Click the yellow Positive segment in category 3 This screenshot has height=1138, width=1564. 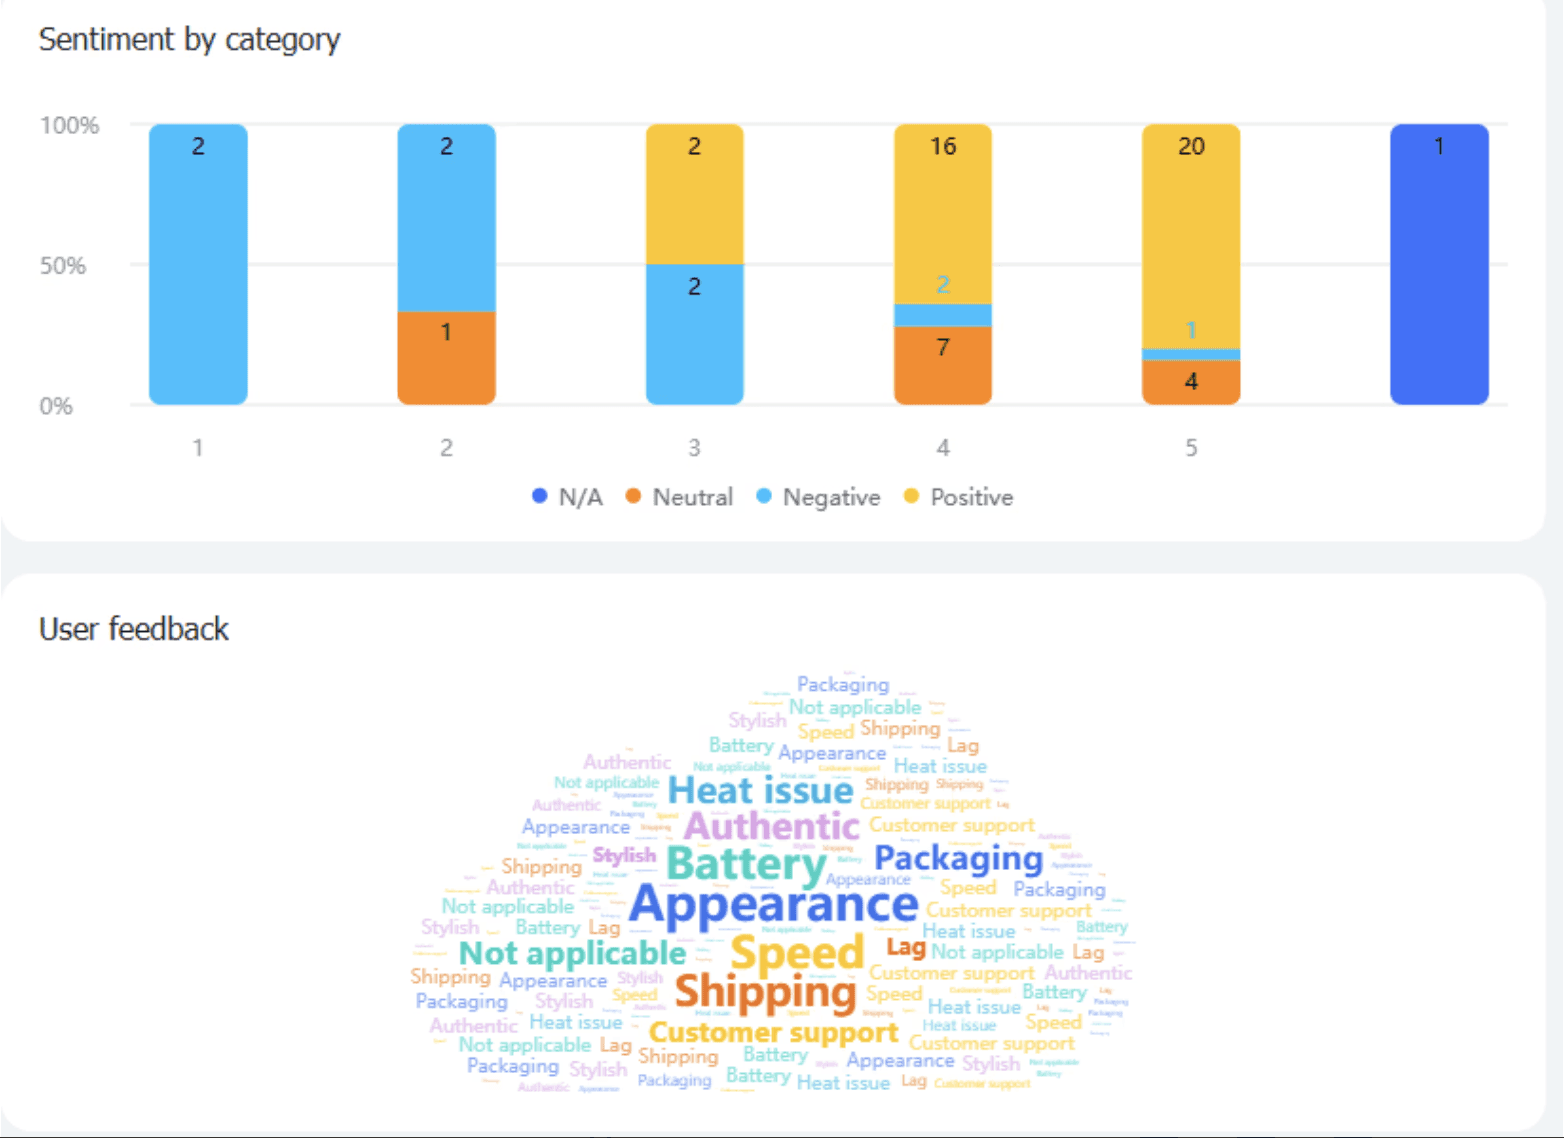694,194
